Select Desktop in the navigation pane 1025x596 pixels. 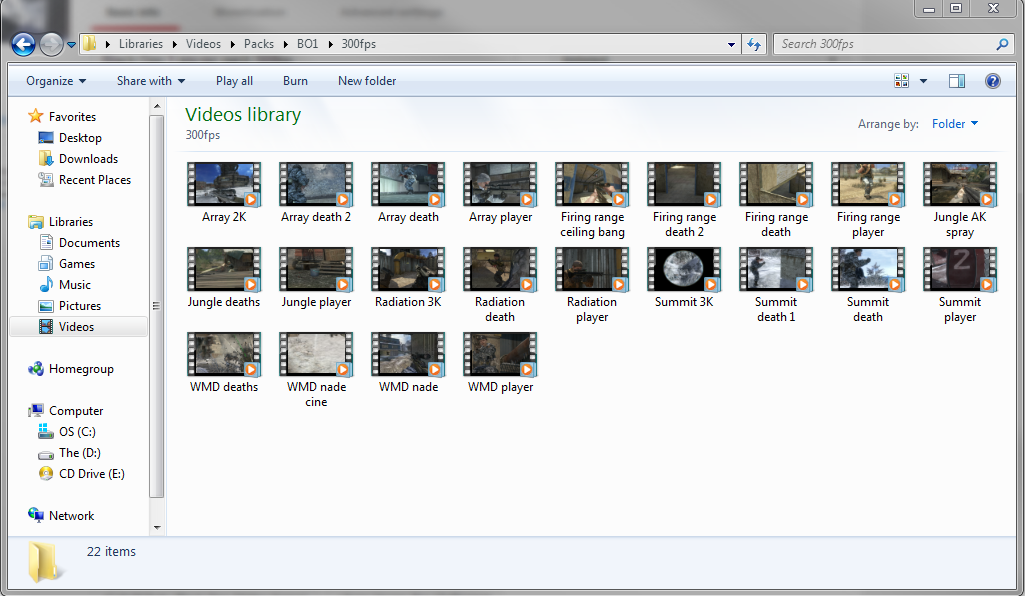pyautogui.click(x=80, y=138)
